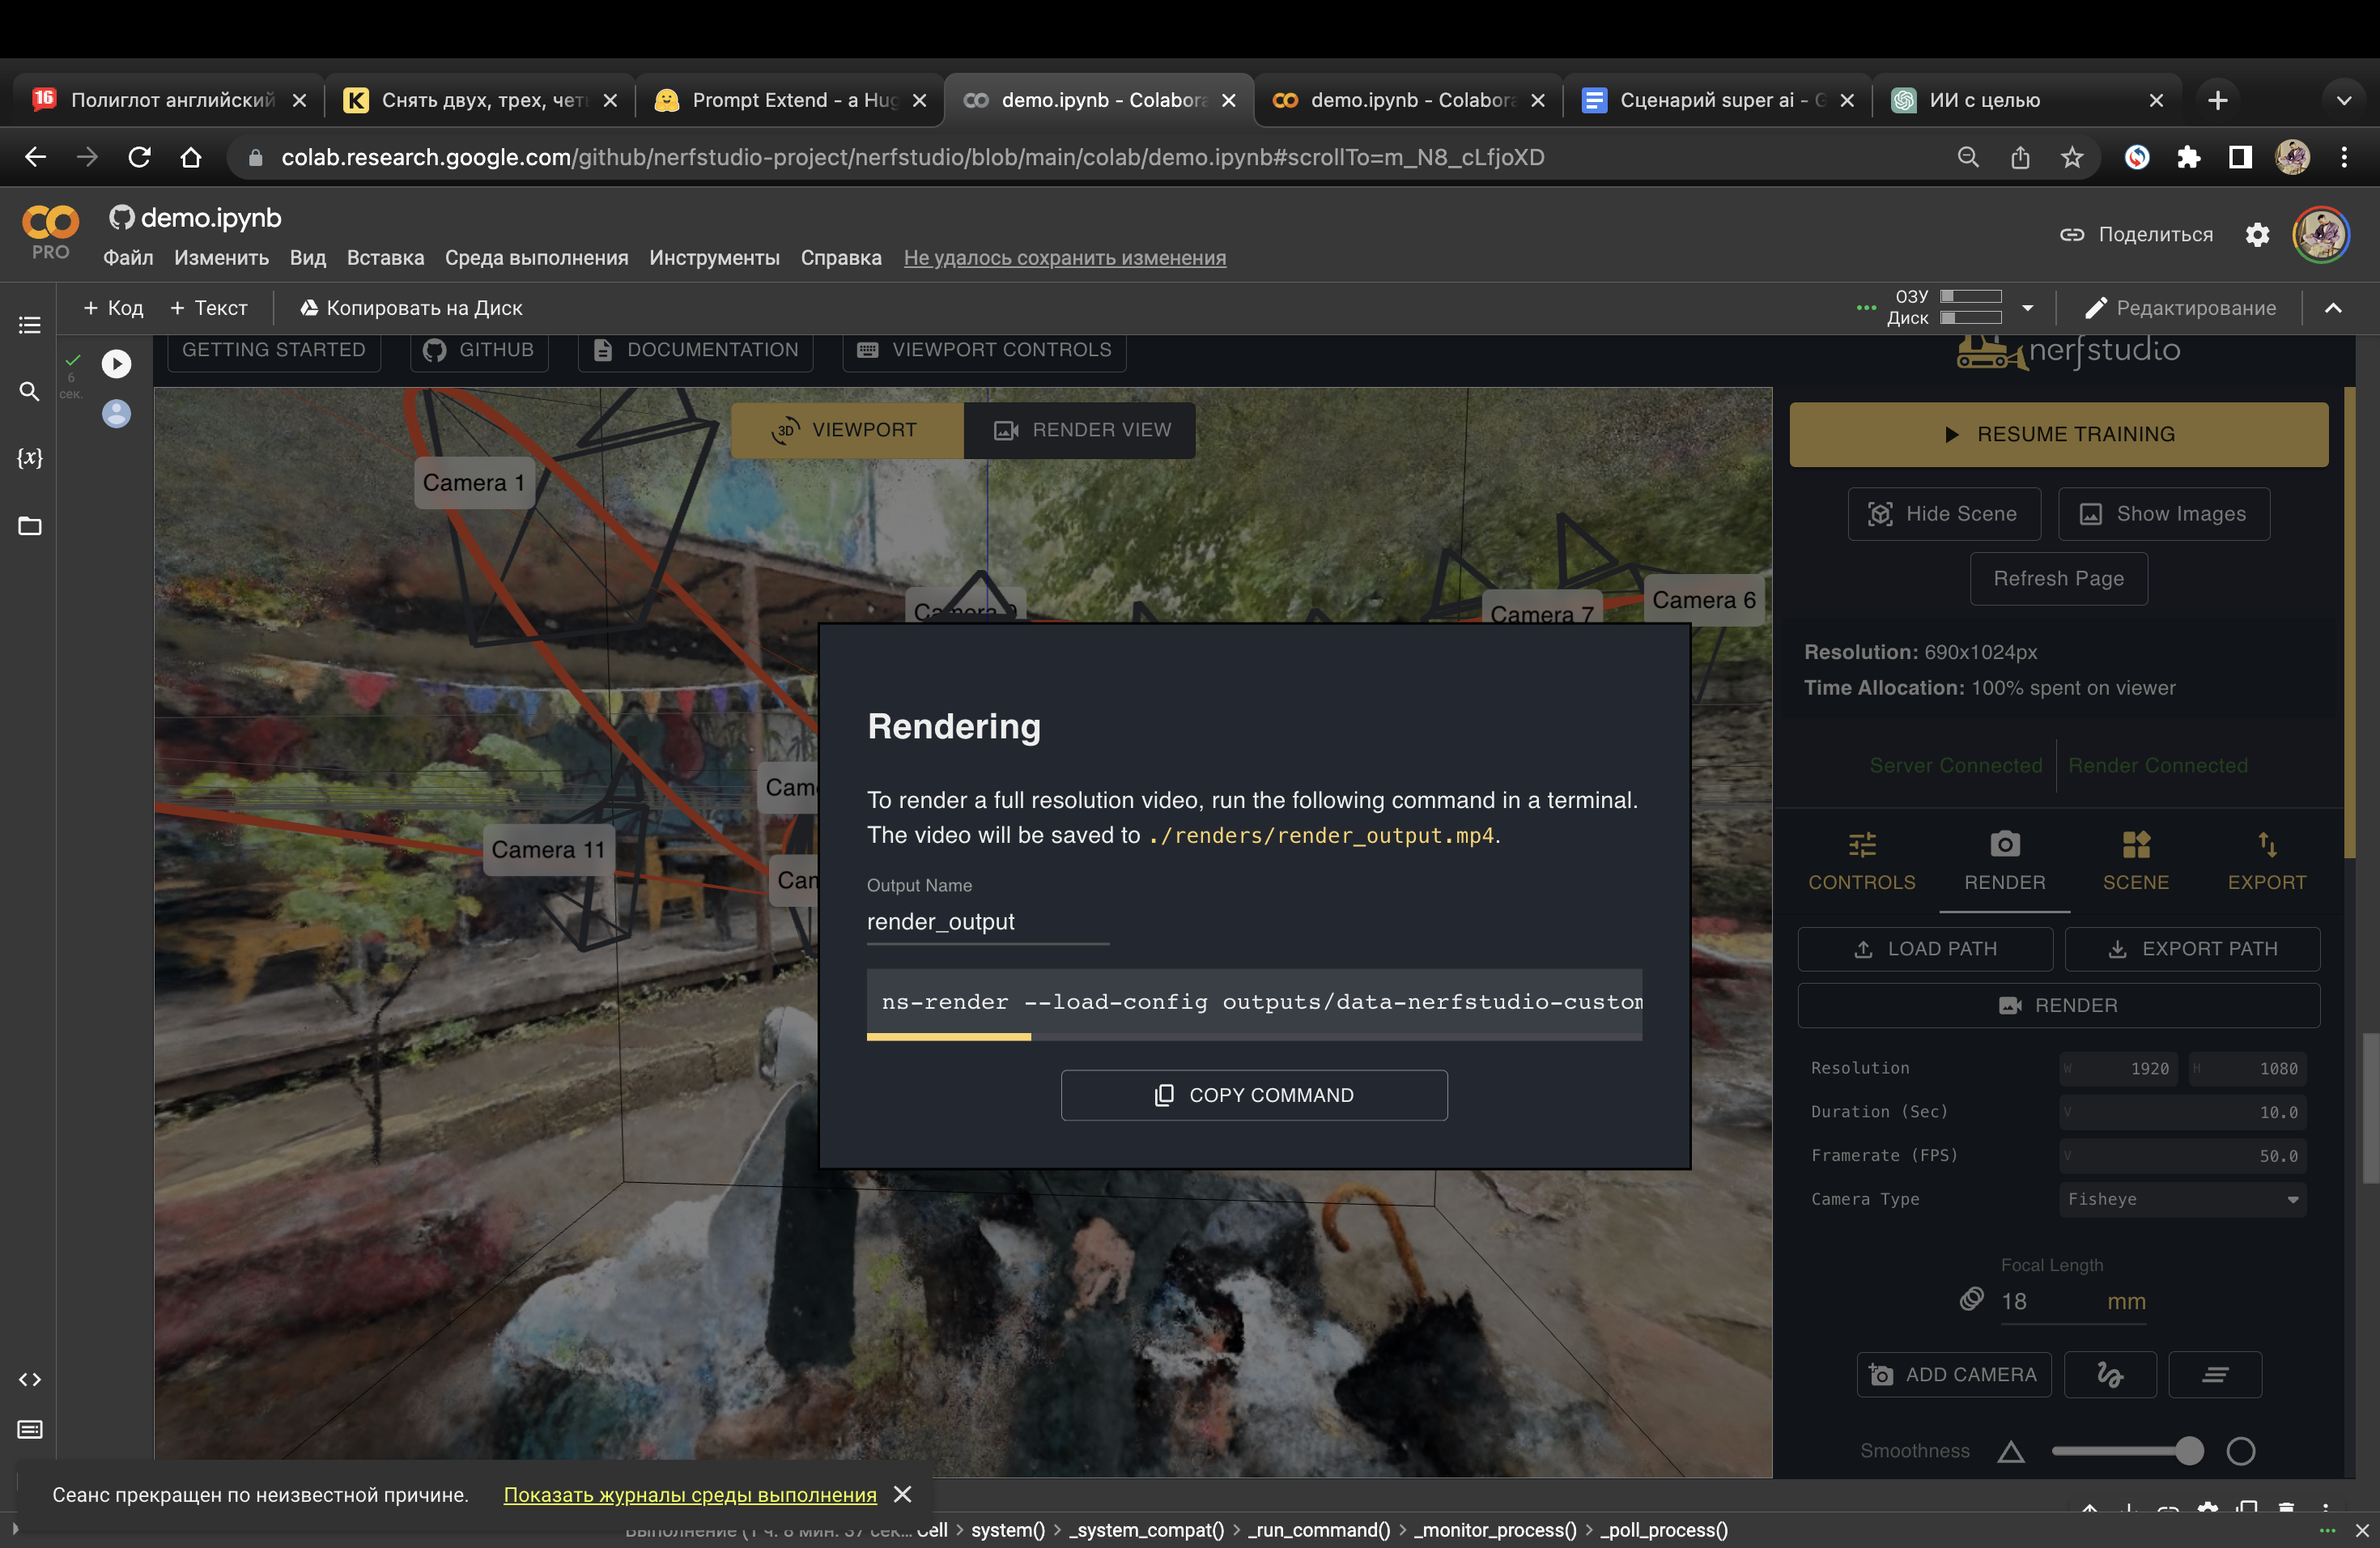Run the Colab cell play button
The width and height of the screenshot is (2380, 1548).
[116, 363]
